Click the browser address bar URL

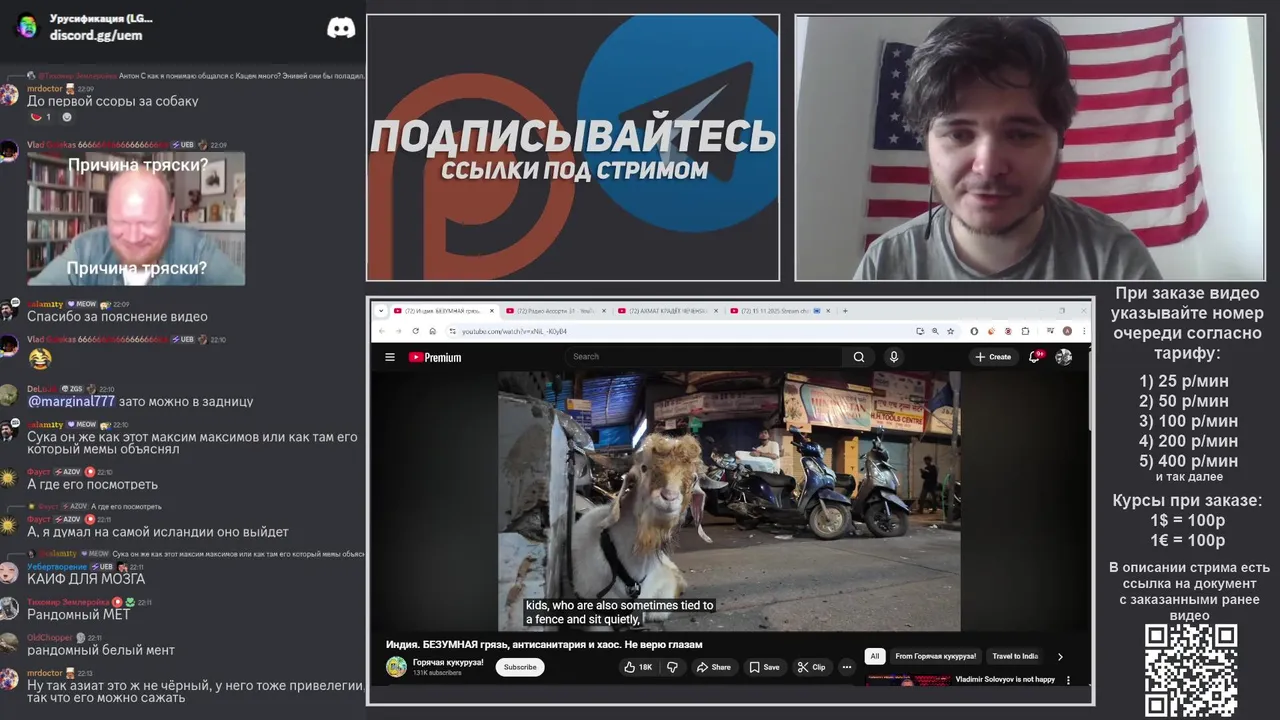[x=515, y=331]
